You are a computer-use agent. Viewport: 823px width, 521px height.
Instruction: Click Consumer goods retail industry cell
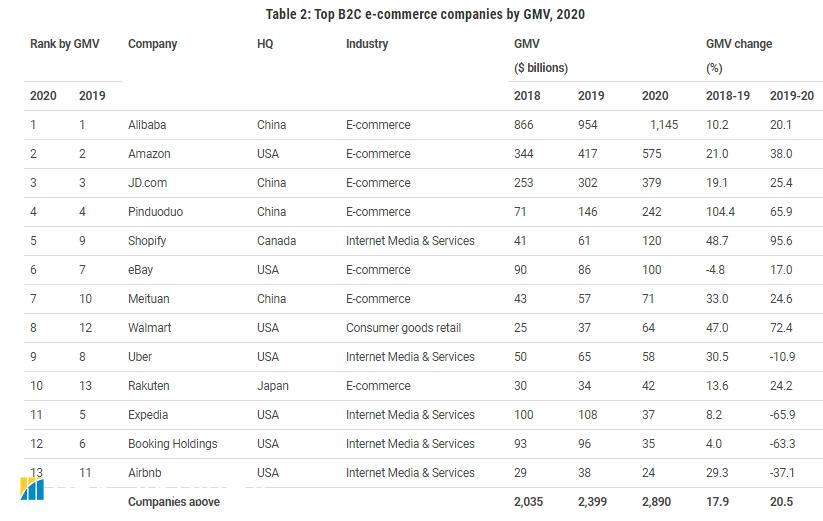click(403, 328)
